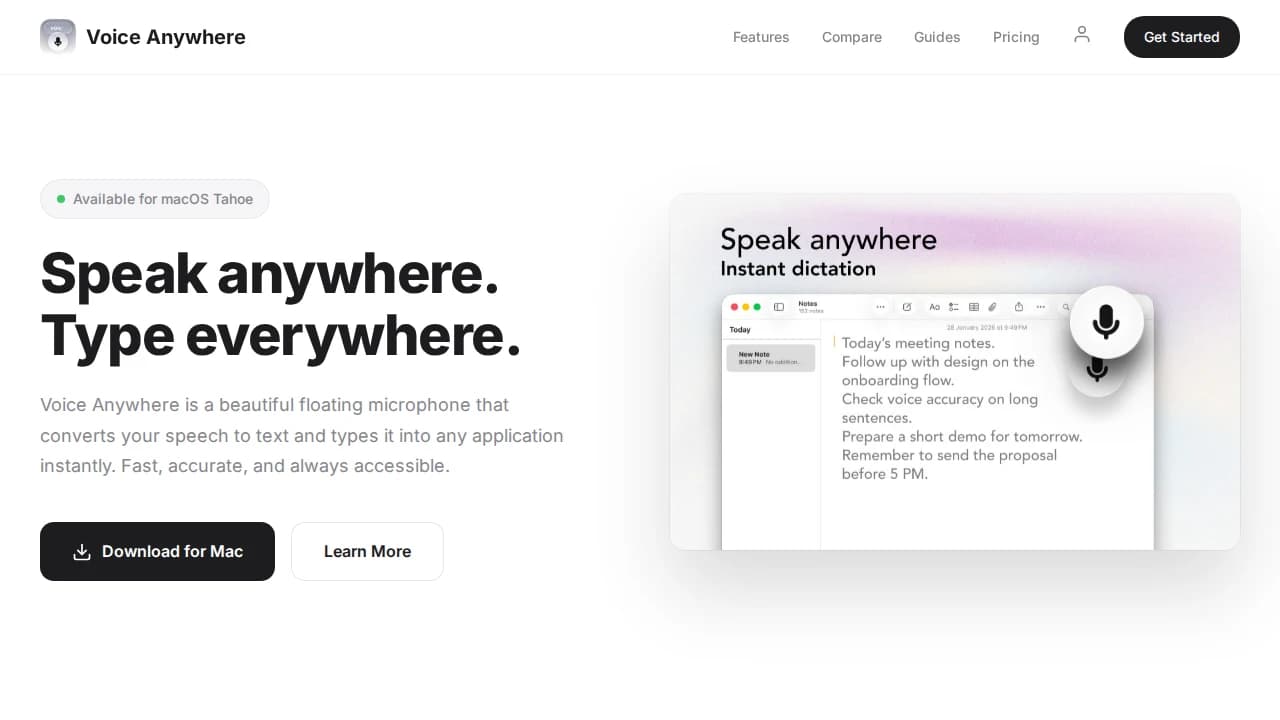Click the table icon in the Notes toolbar

coord(974,306)
